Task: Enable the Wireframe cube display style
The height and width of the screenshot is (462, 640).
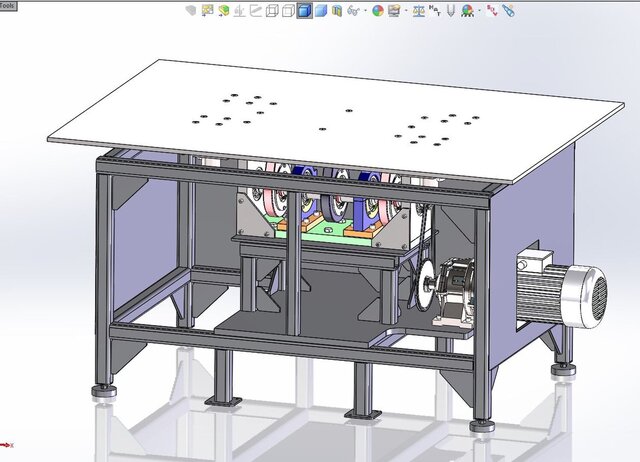Action: point(271,11)
